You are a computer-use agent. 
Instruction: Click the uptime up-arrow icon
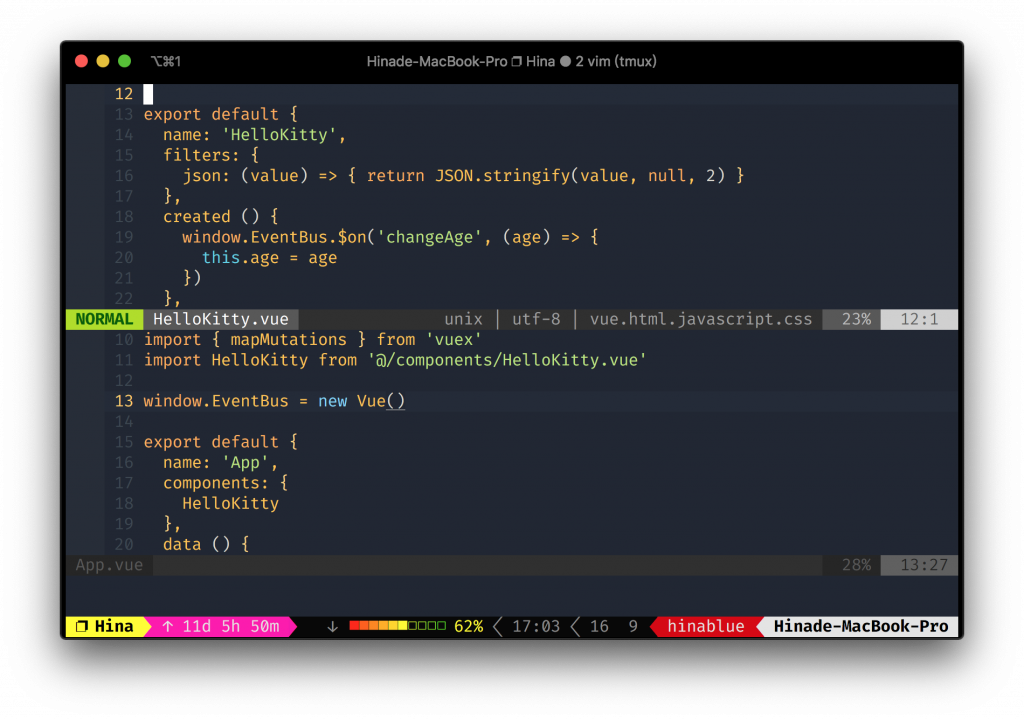pyautogui.click(x=168, y=626)
